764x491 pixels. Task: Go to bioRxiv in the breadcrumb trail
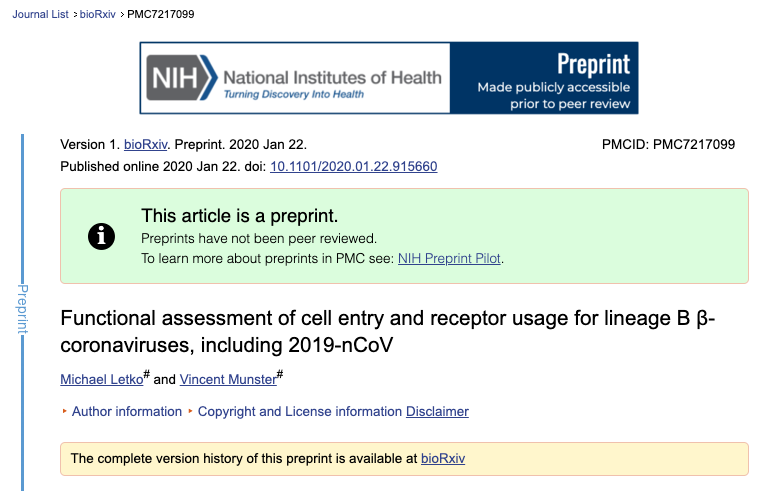(x=97, y=14)
